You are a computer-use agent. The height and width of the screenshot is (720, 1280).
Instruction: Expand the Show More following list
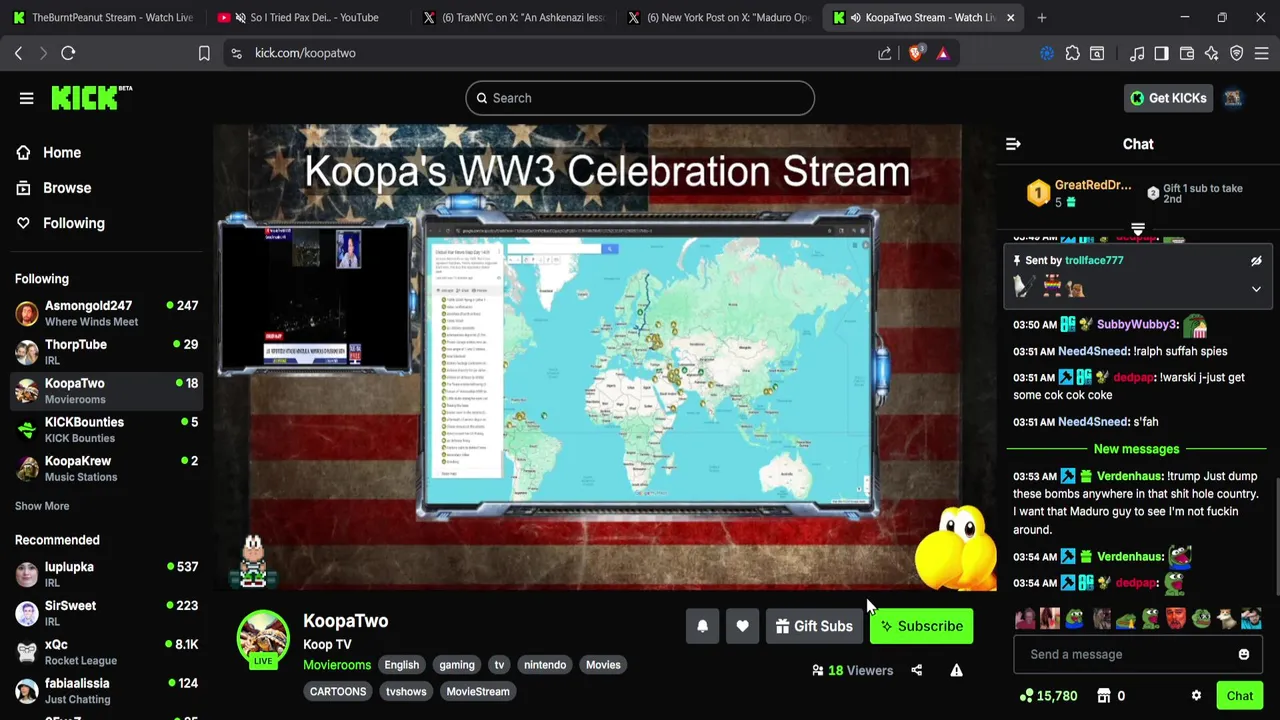pos(42,506)
